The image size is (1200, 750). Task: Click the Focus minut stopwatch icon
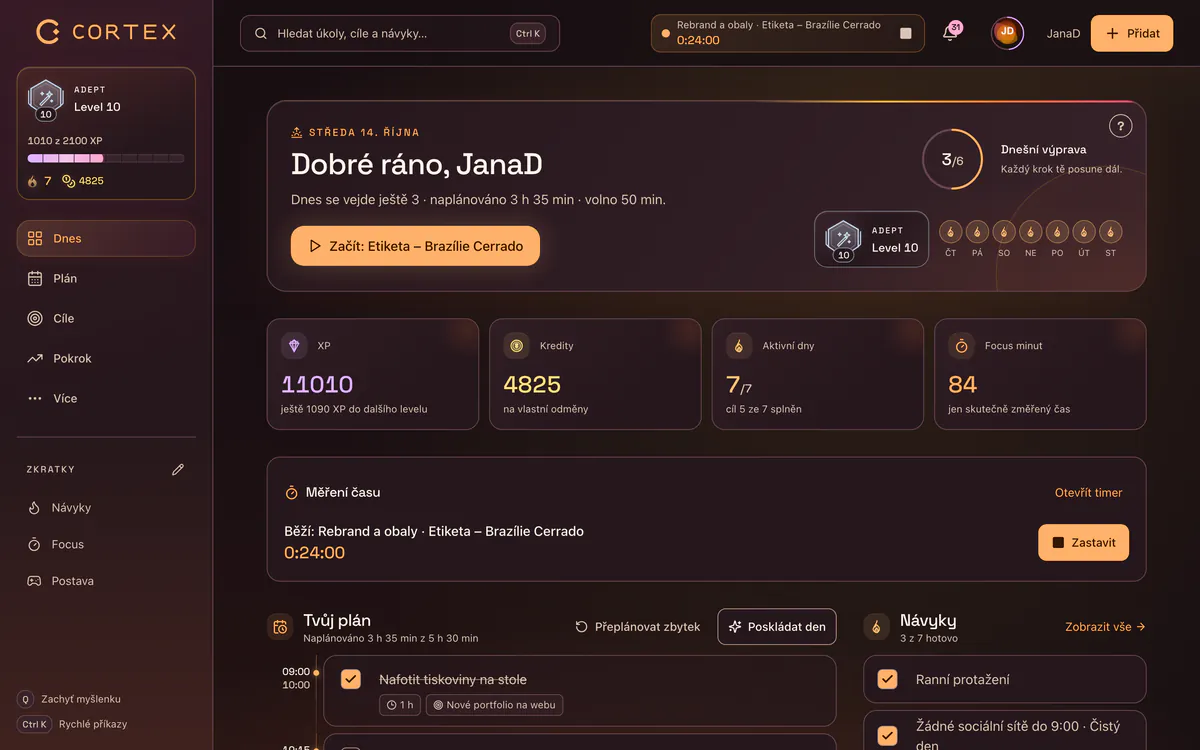point(961,346)
